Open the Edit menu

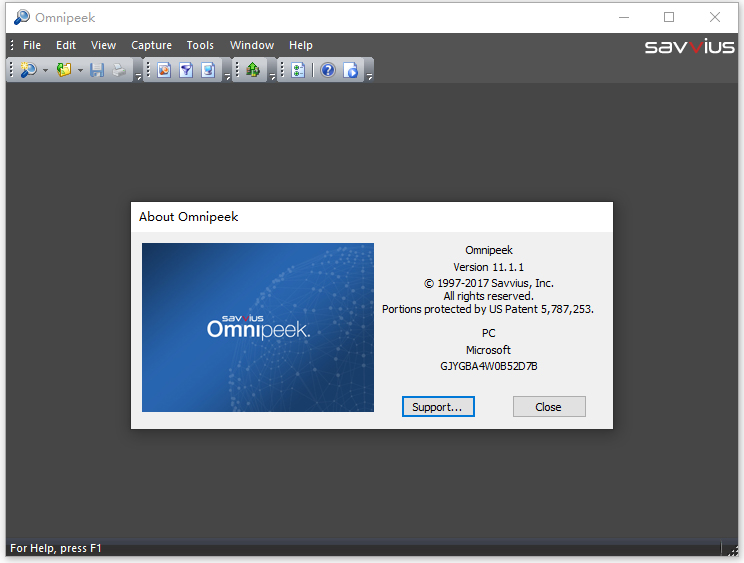pos(66,45)
